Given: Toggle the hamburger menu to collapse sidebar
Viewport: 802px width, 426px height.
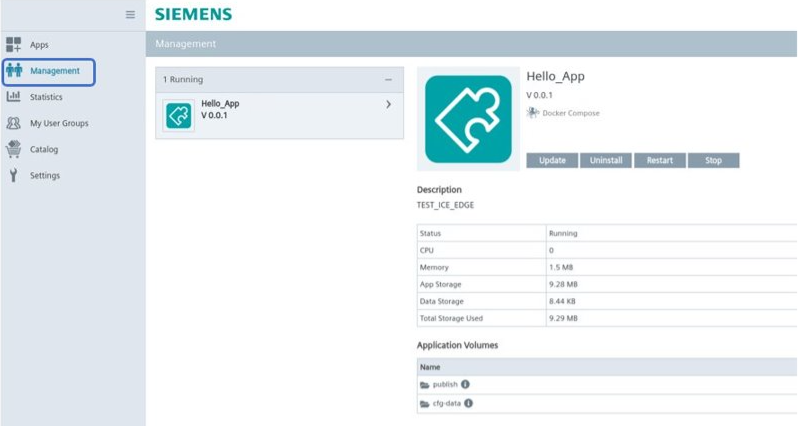Looking at the screenshot, I should tap(130, 15).
